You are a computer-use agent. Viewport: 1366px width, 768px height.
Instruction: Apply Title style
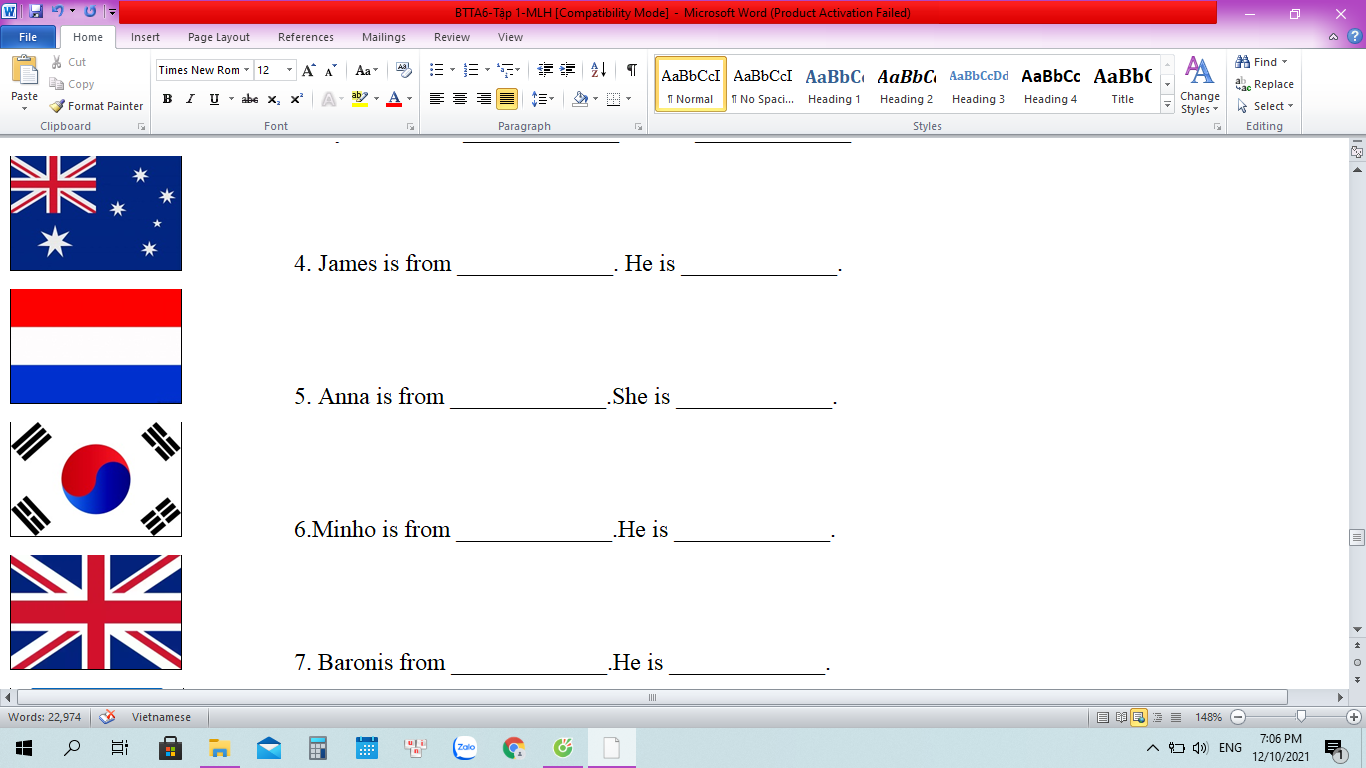(x=1122, y=84)
